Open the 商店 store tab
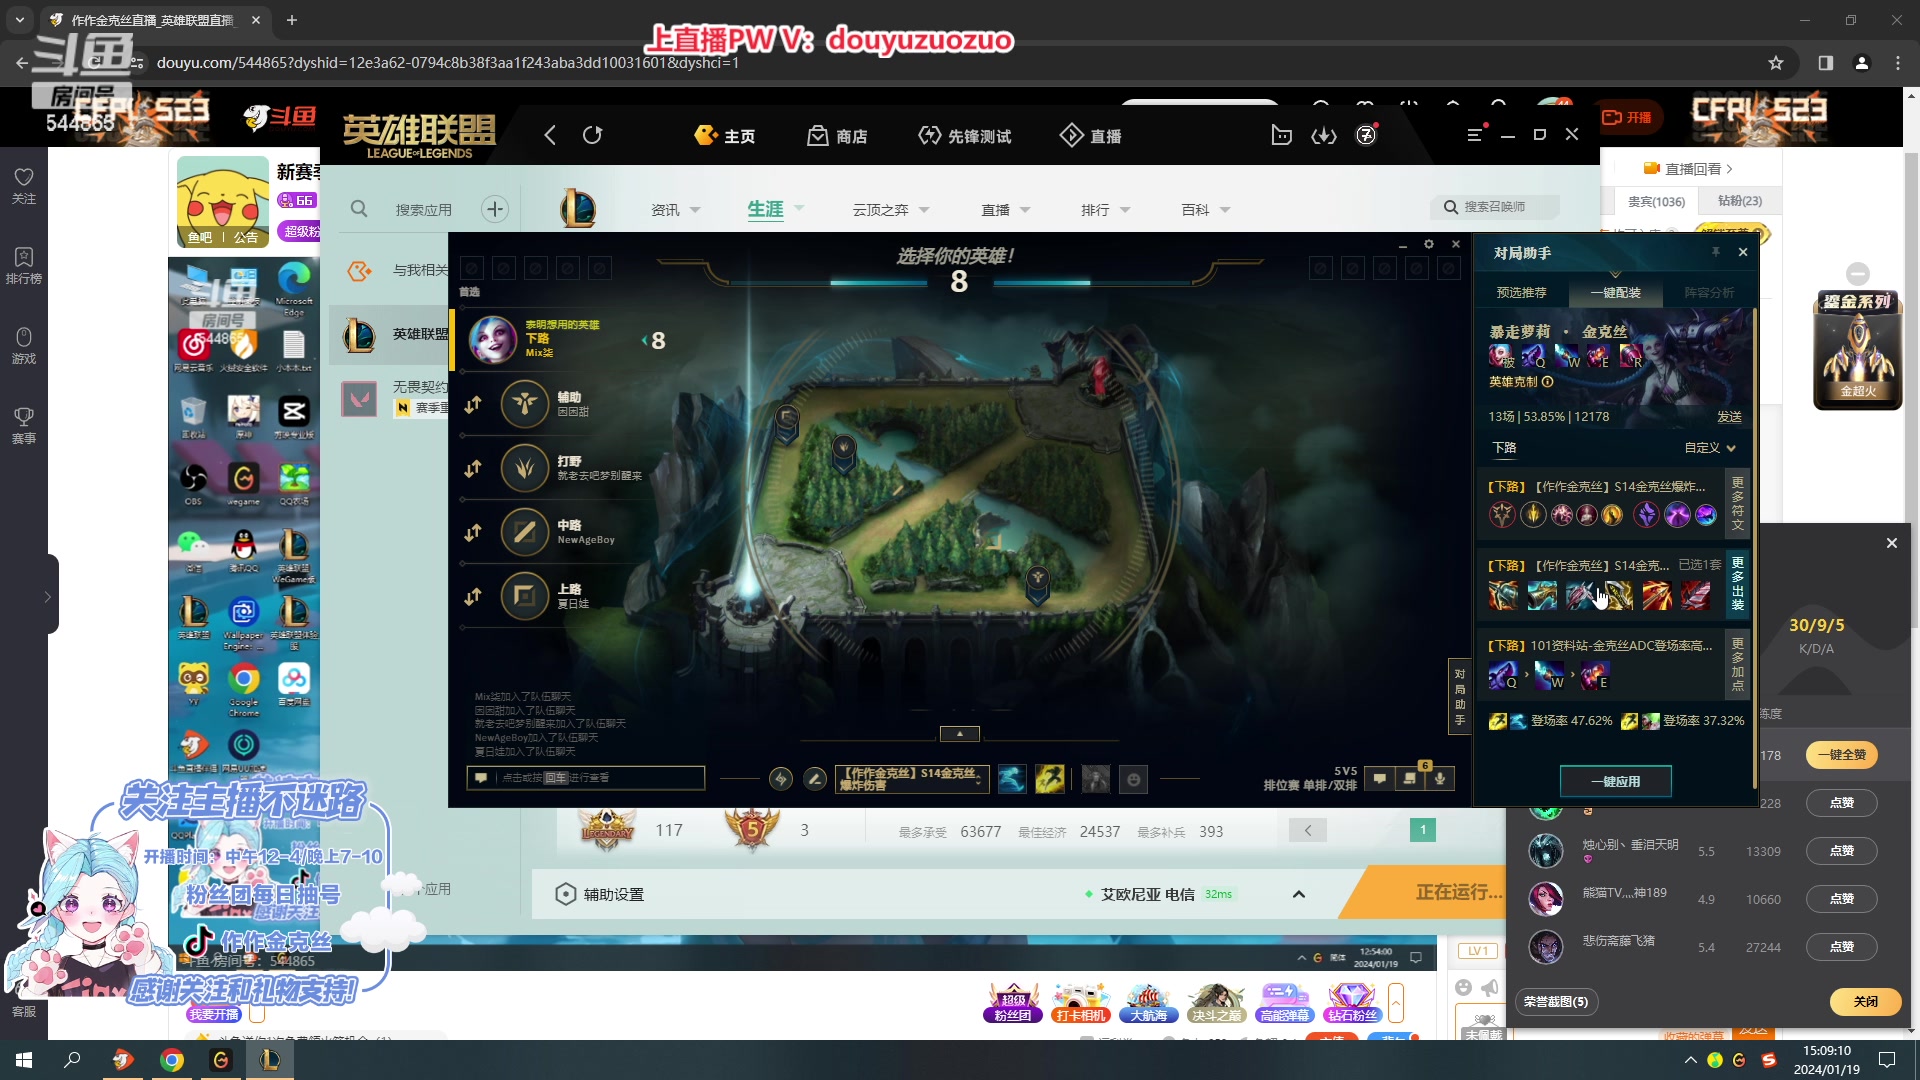This screenshot has width=1920, height=1080. (x=837, y=136)
